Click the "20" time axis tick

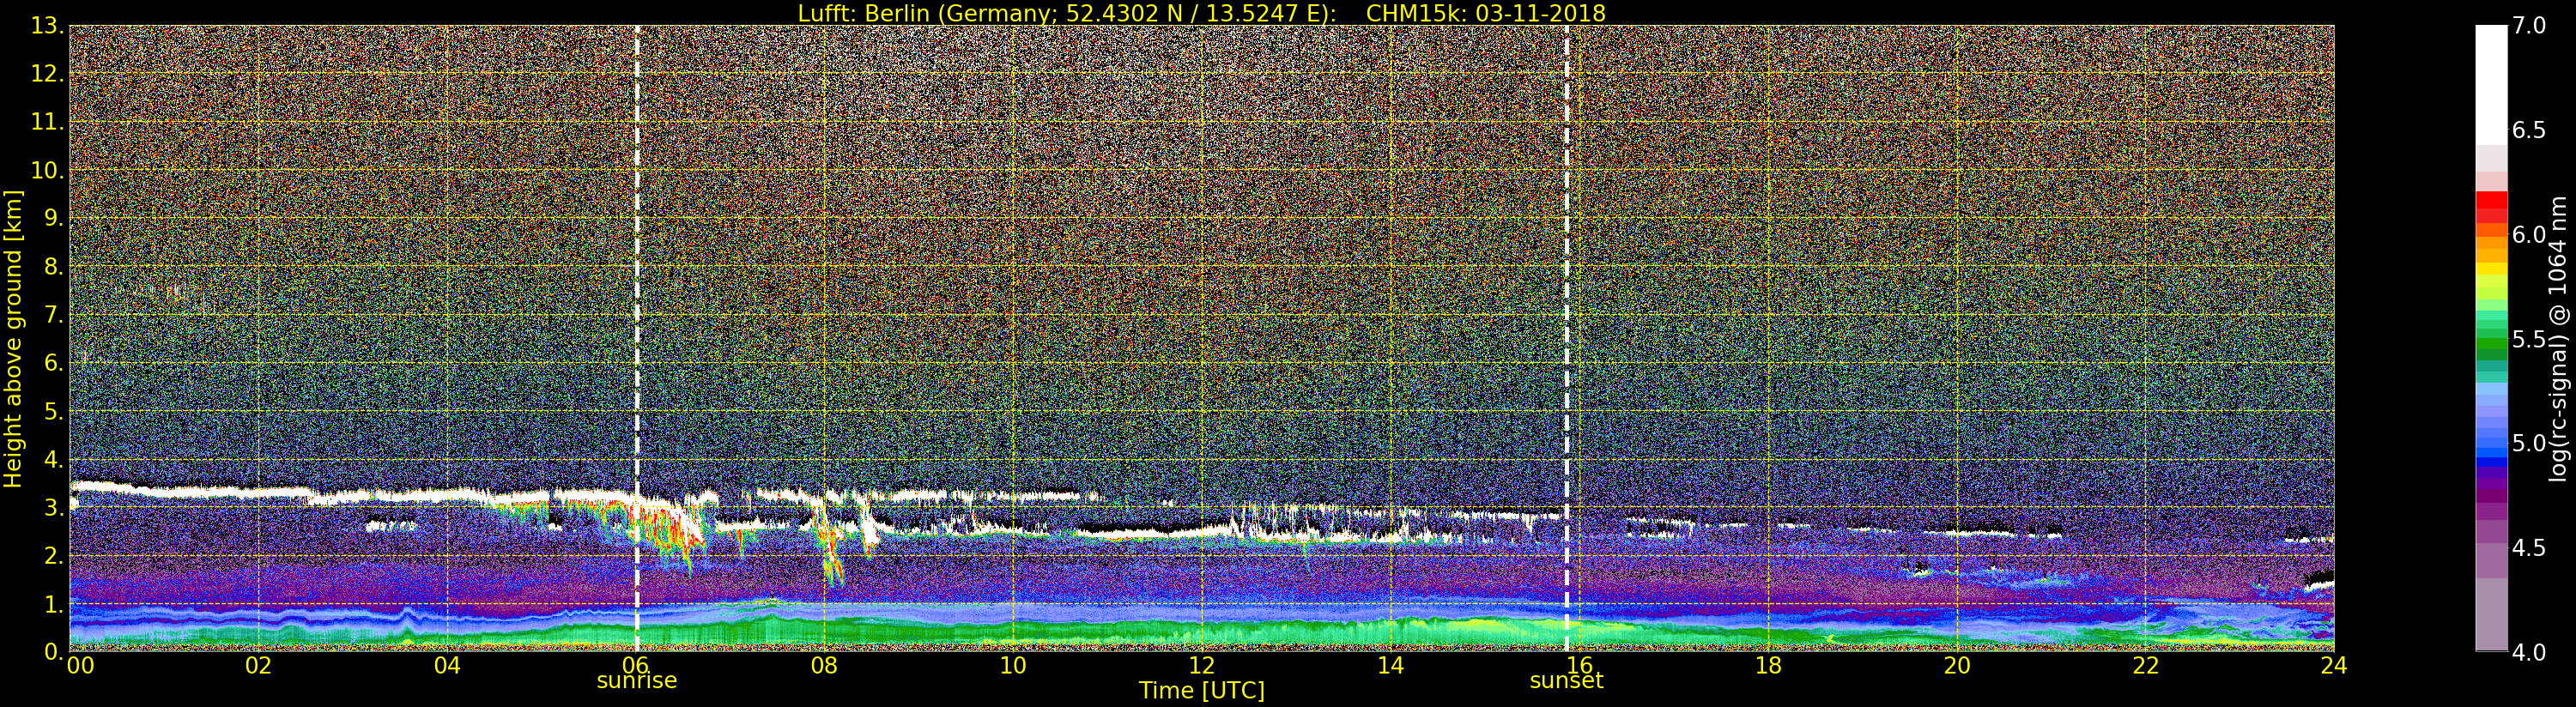[x=1956, y=665]
